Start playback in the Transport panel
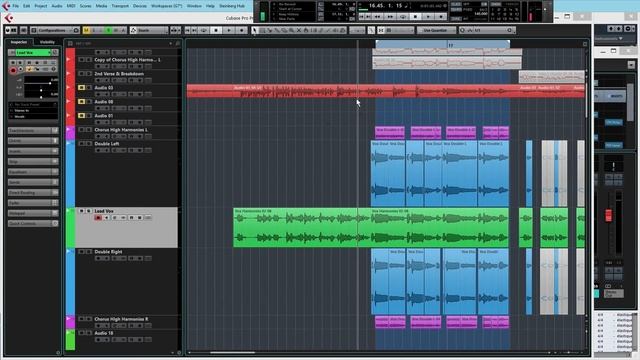 tap(428, 17)
